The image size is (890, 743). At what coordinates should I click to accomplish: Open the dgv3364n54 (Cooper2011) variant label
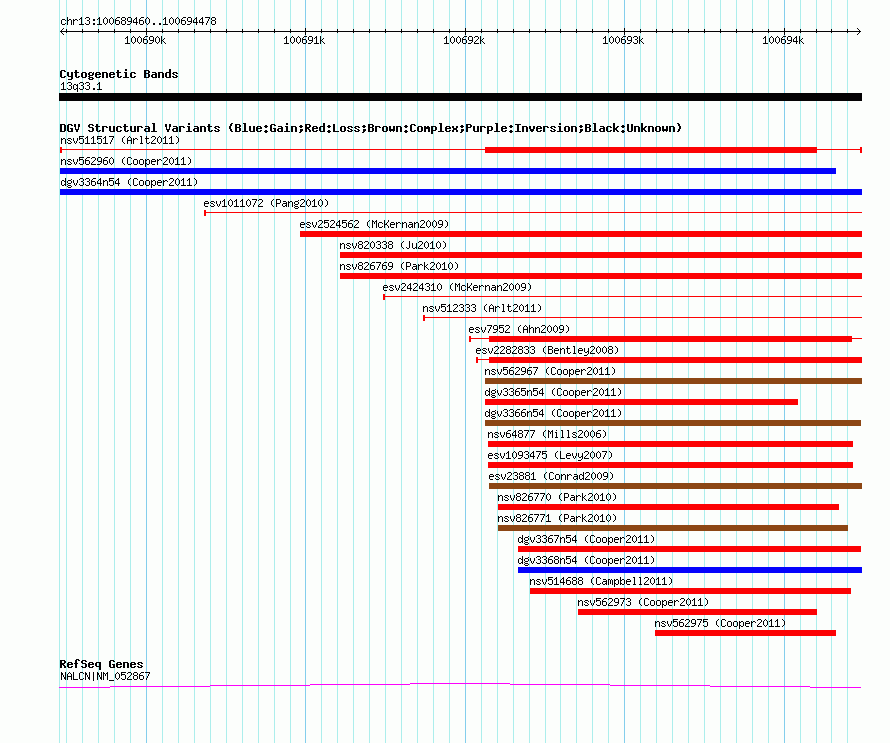[129, 182]
